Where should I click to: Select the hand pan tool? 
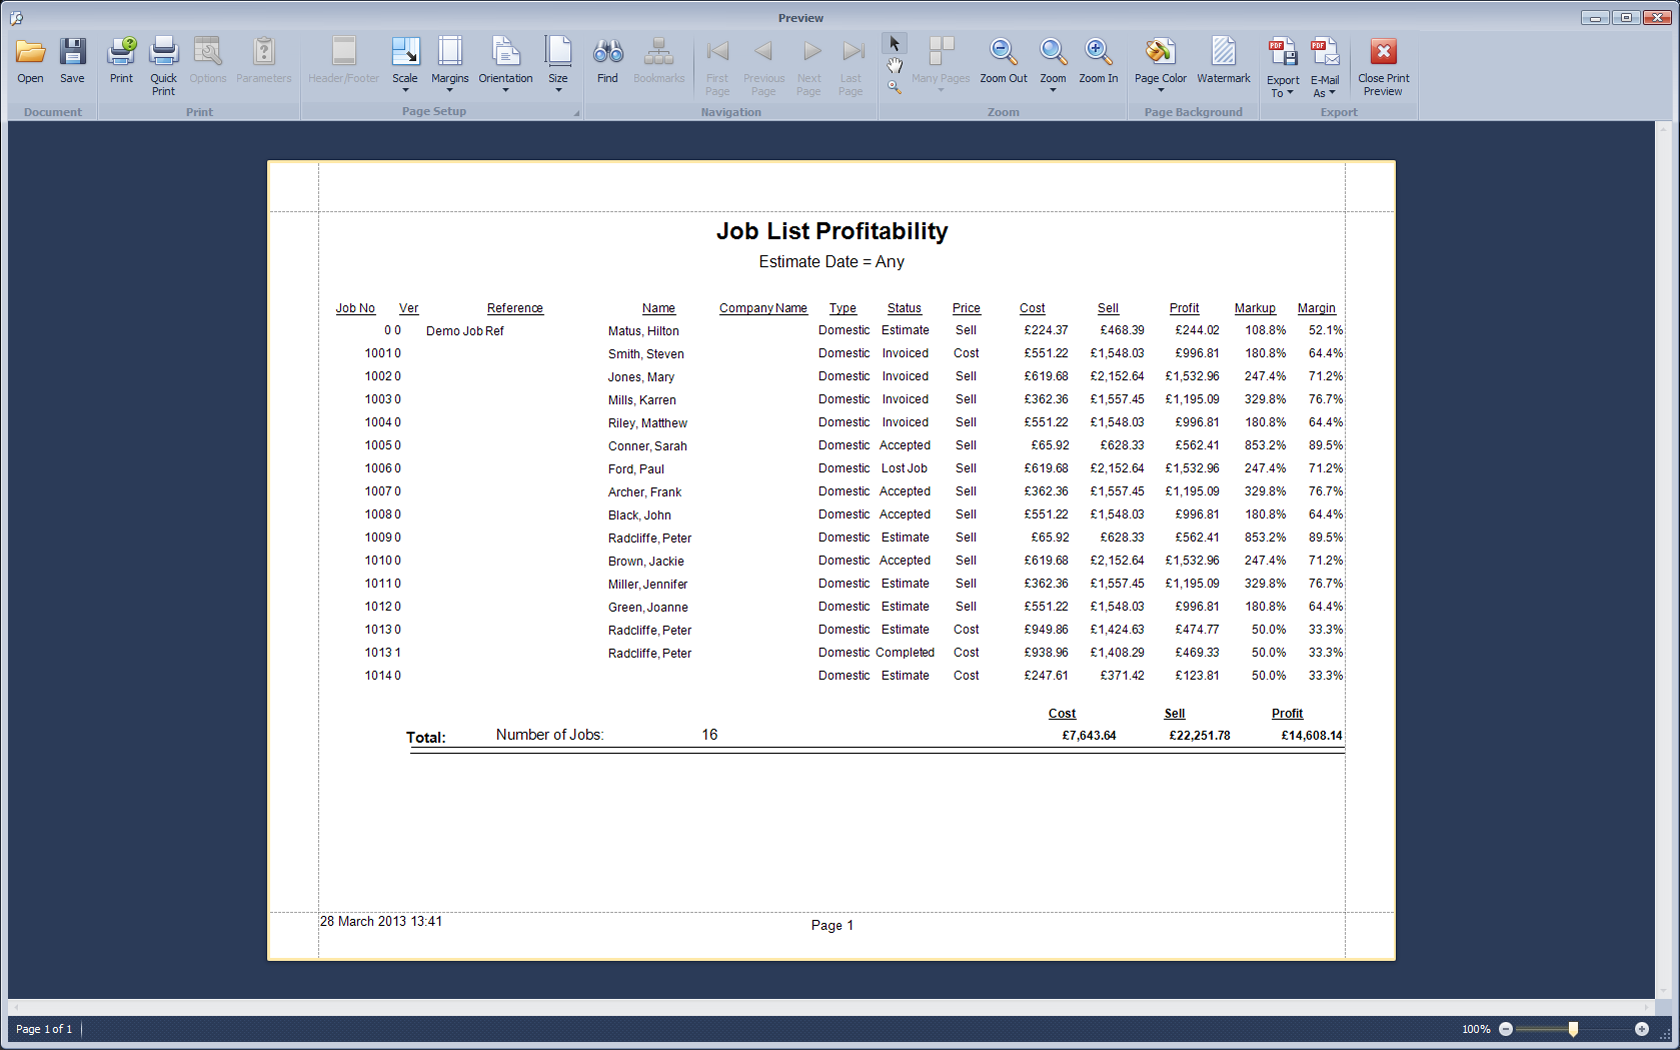tap(894, 66)
